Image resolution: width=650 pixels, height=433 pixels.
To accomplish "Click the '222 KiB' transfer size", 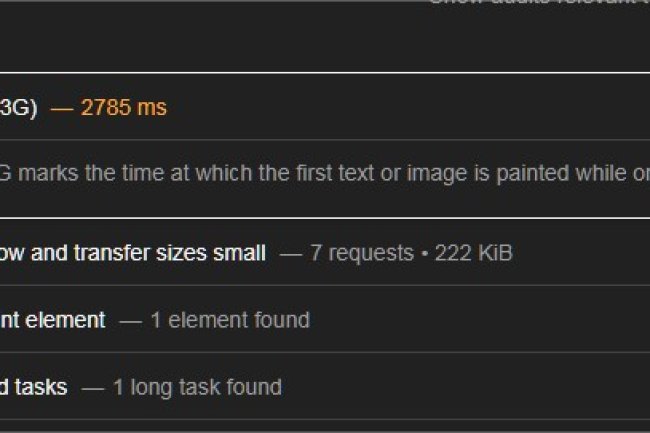I will [473, 253].
